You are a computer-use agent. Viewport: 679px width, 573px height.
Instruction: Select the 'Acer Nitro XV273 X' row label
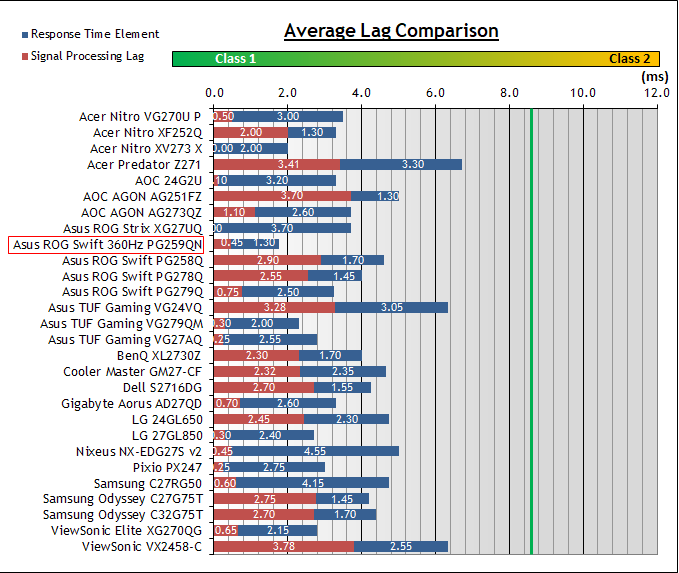(146, 149)
